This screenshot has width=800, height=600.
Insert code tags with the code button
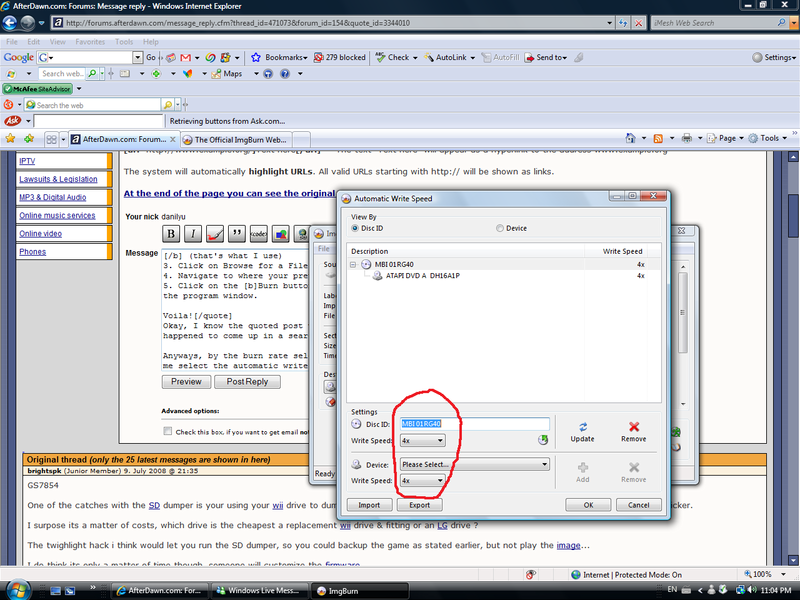click(x=258, y=234)
